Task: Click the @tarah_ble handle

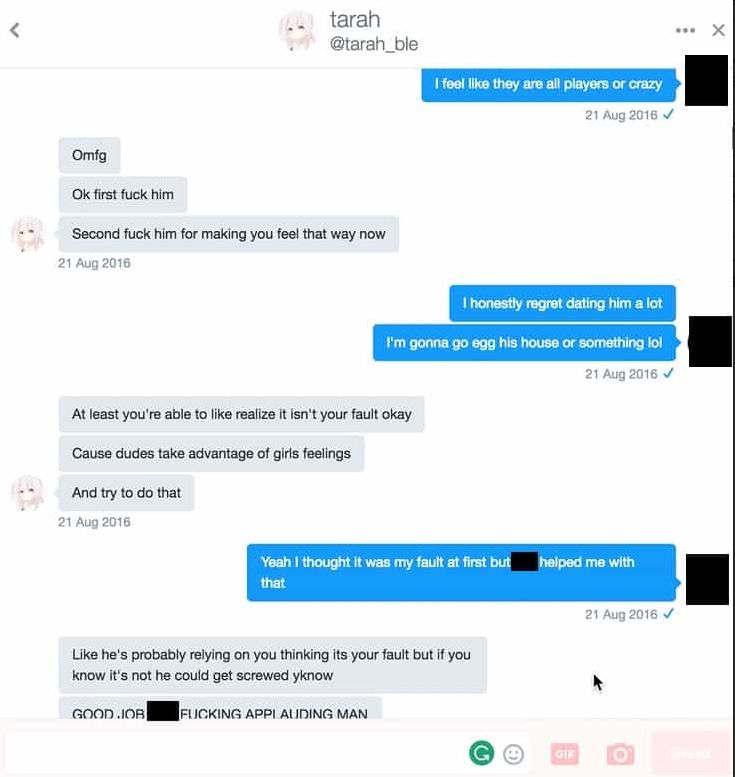Action: (374, 44)
